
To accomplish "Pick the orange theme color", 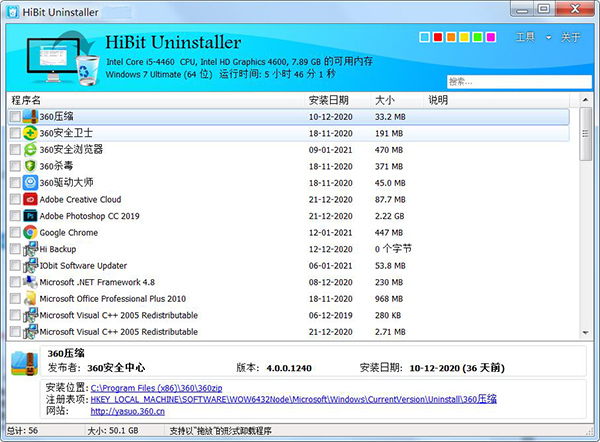I will click(x=451, y=37).
